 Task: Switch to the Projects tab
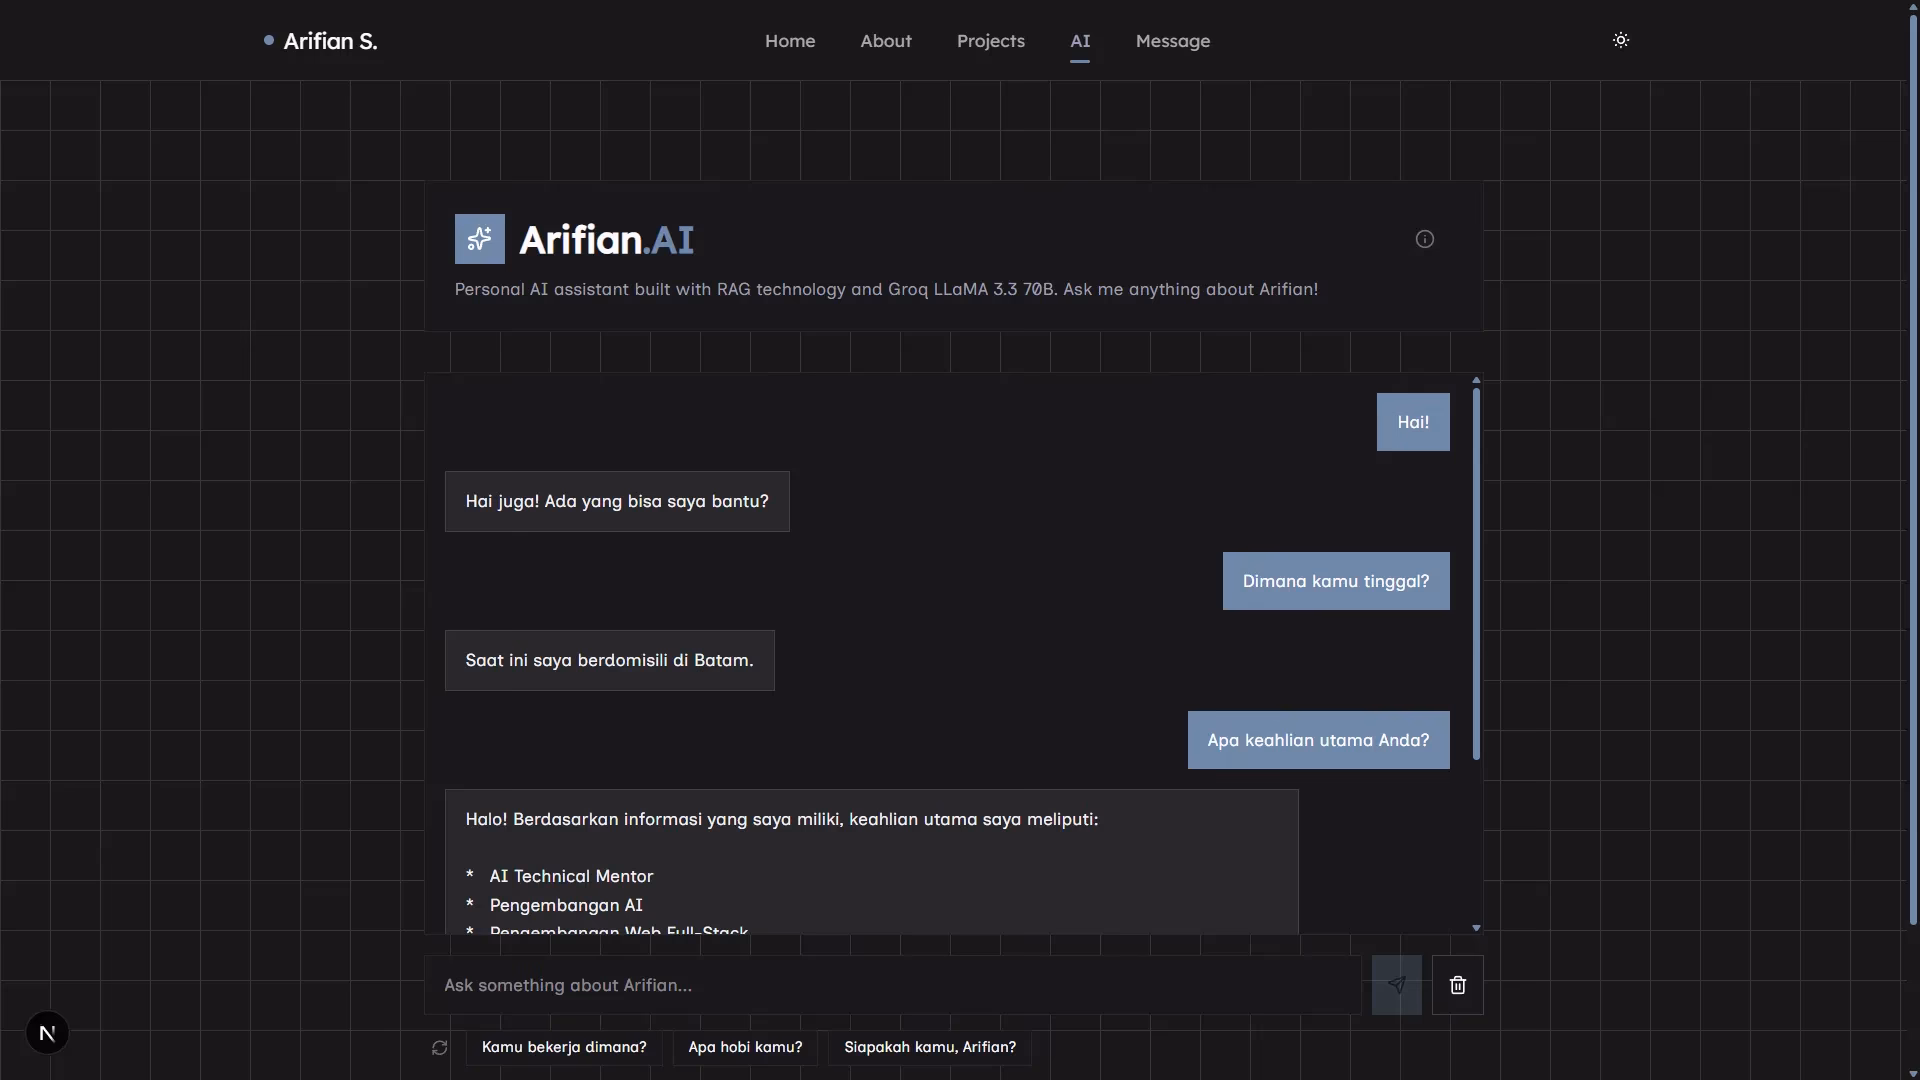coord(990,41)
